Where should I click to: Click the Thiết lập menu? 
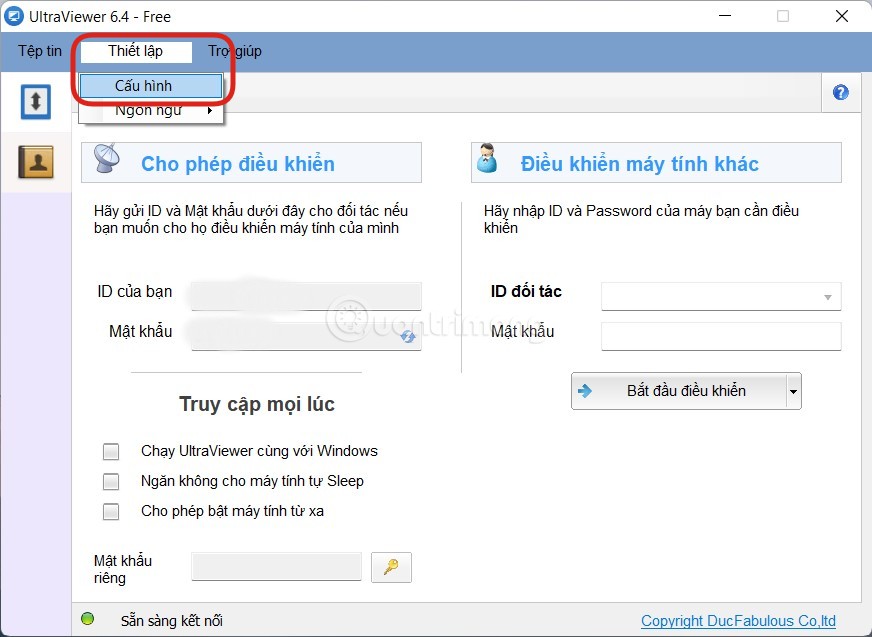pyautogui.click(x=136, y=51)
